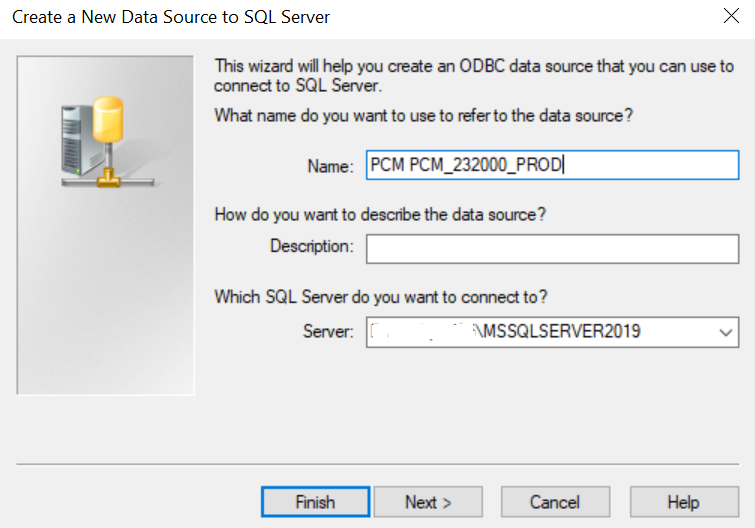Go to the next wizard step
The height and width of the screenshot is (528, 755).
(x=428, y=502)
